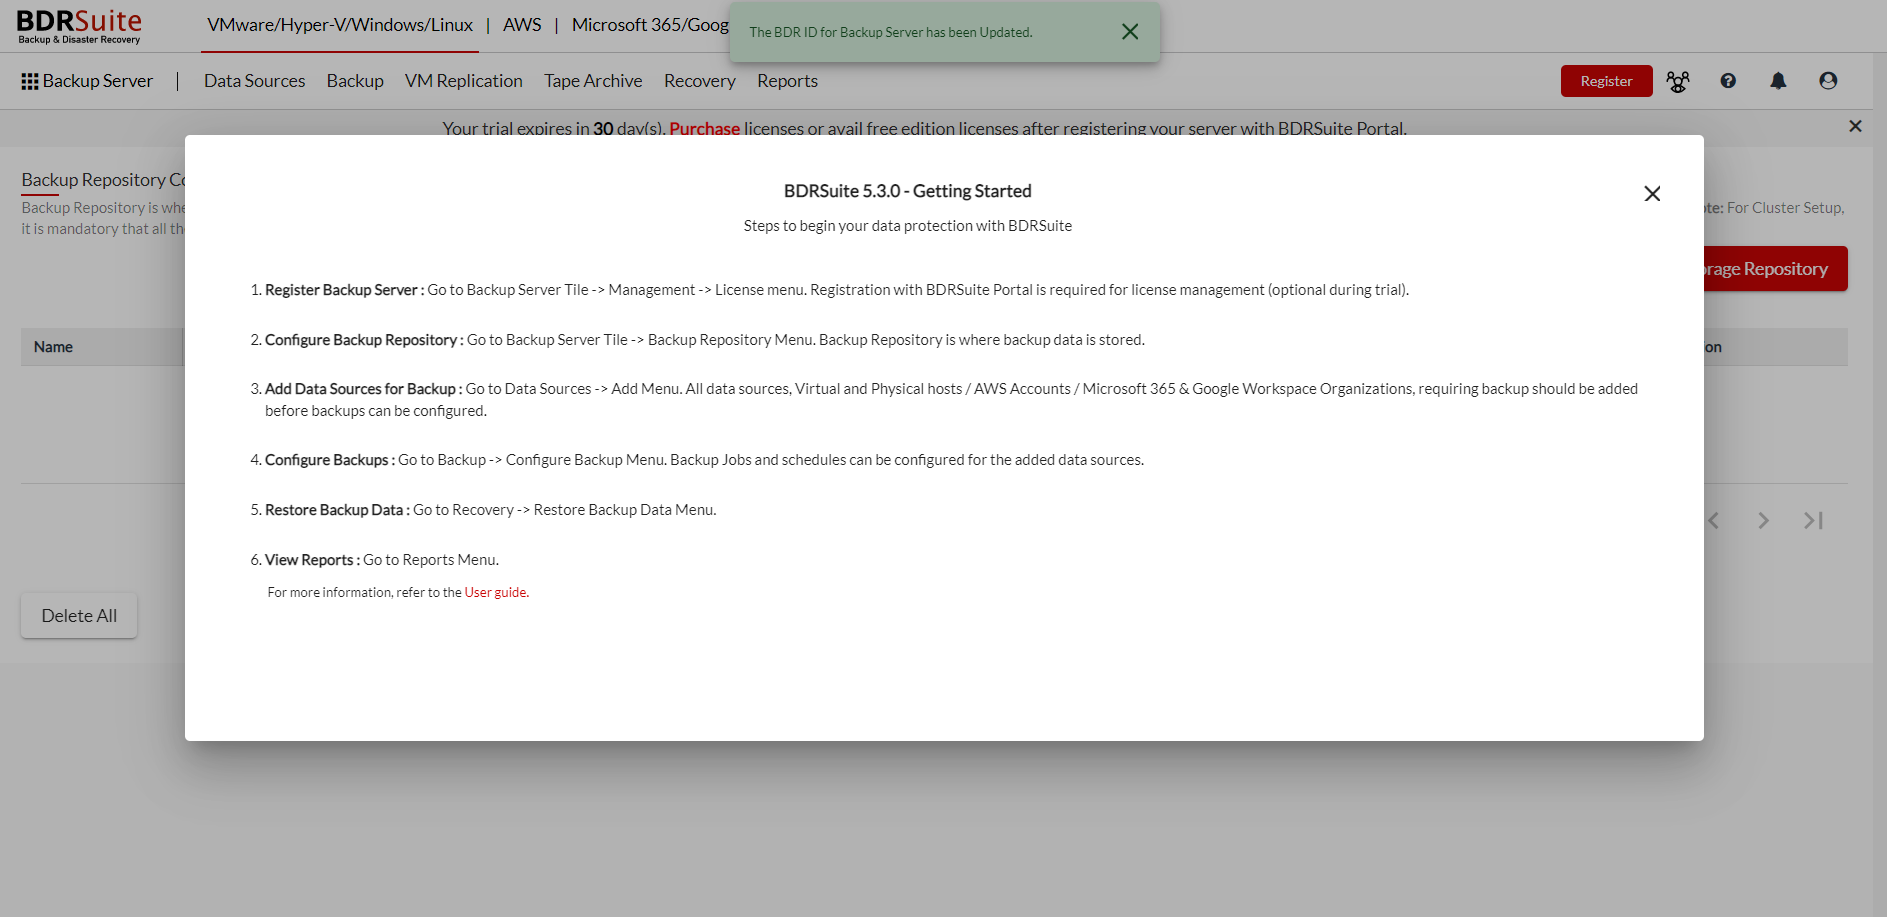Jump to last page arrow
Viewport: 1887px width, 917px height.
pyautogui.click(x=1813, y=521)
